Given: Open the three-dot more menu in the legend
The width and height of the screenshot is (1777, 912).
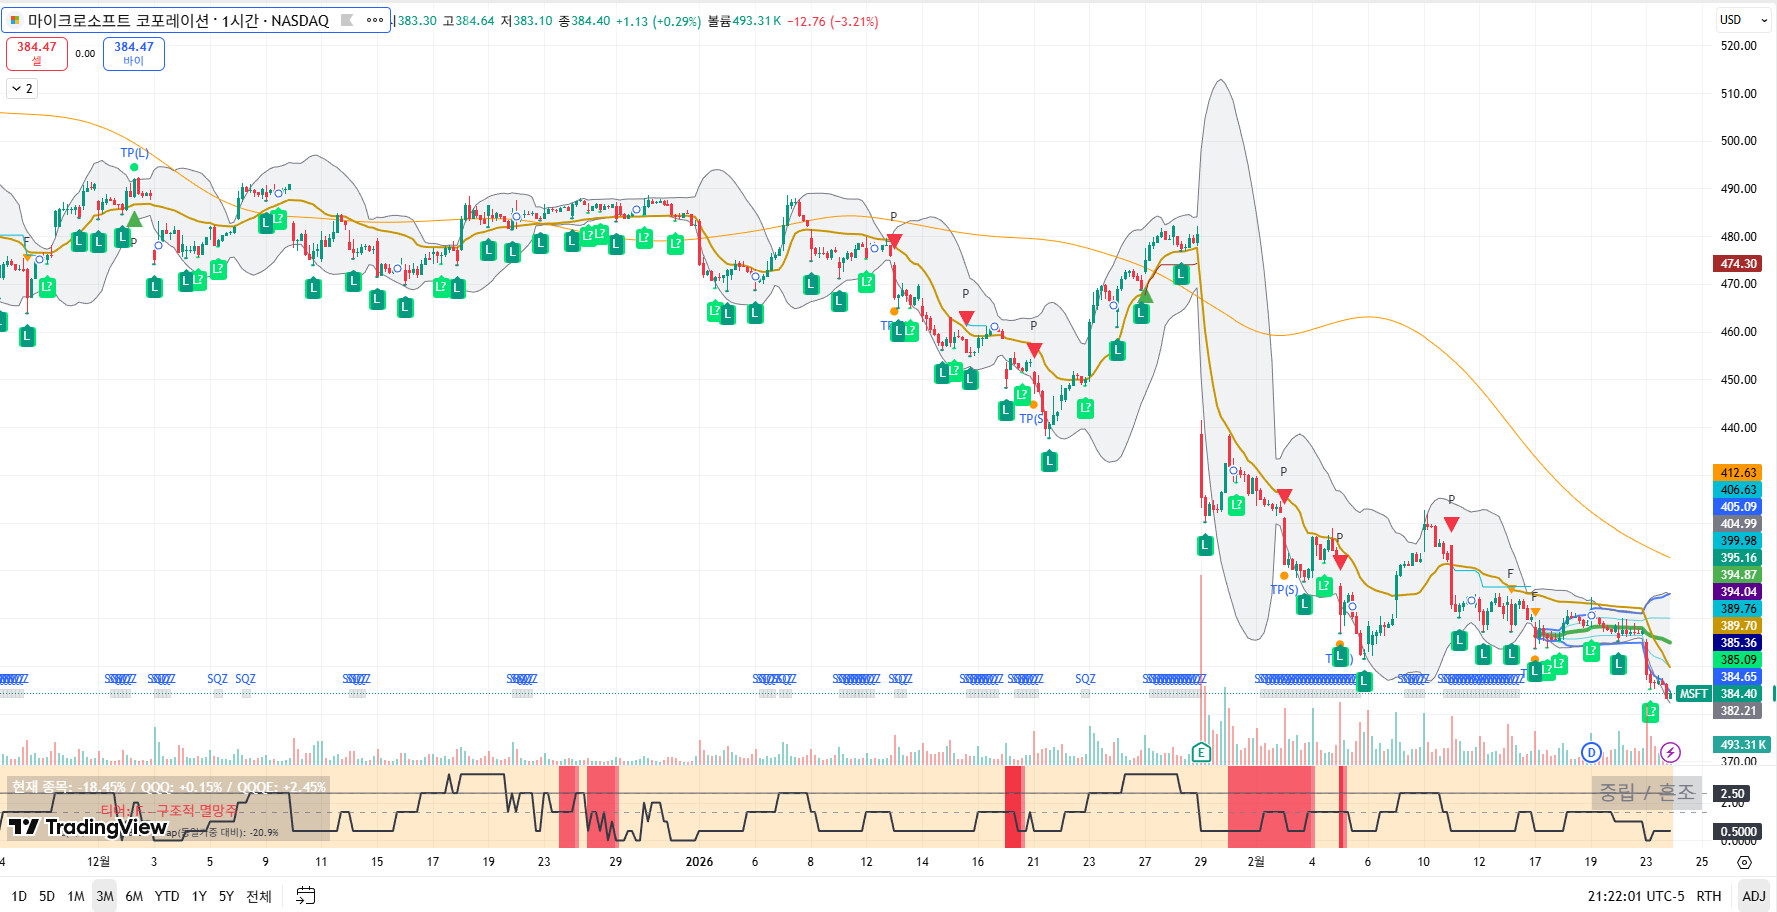Looking at the screenshot, I should pyautogui.click(x=375, y=20).
